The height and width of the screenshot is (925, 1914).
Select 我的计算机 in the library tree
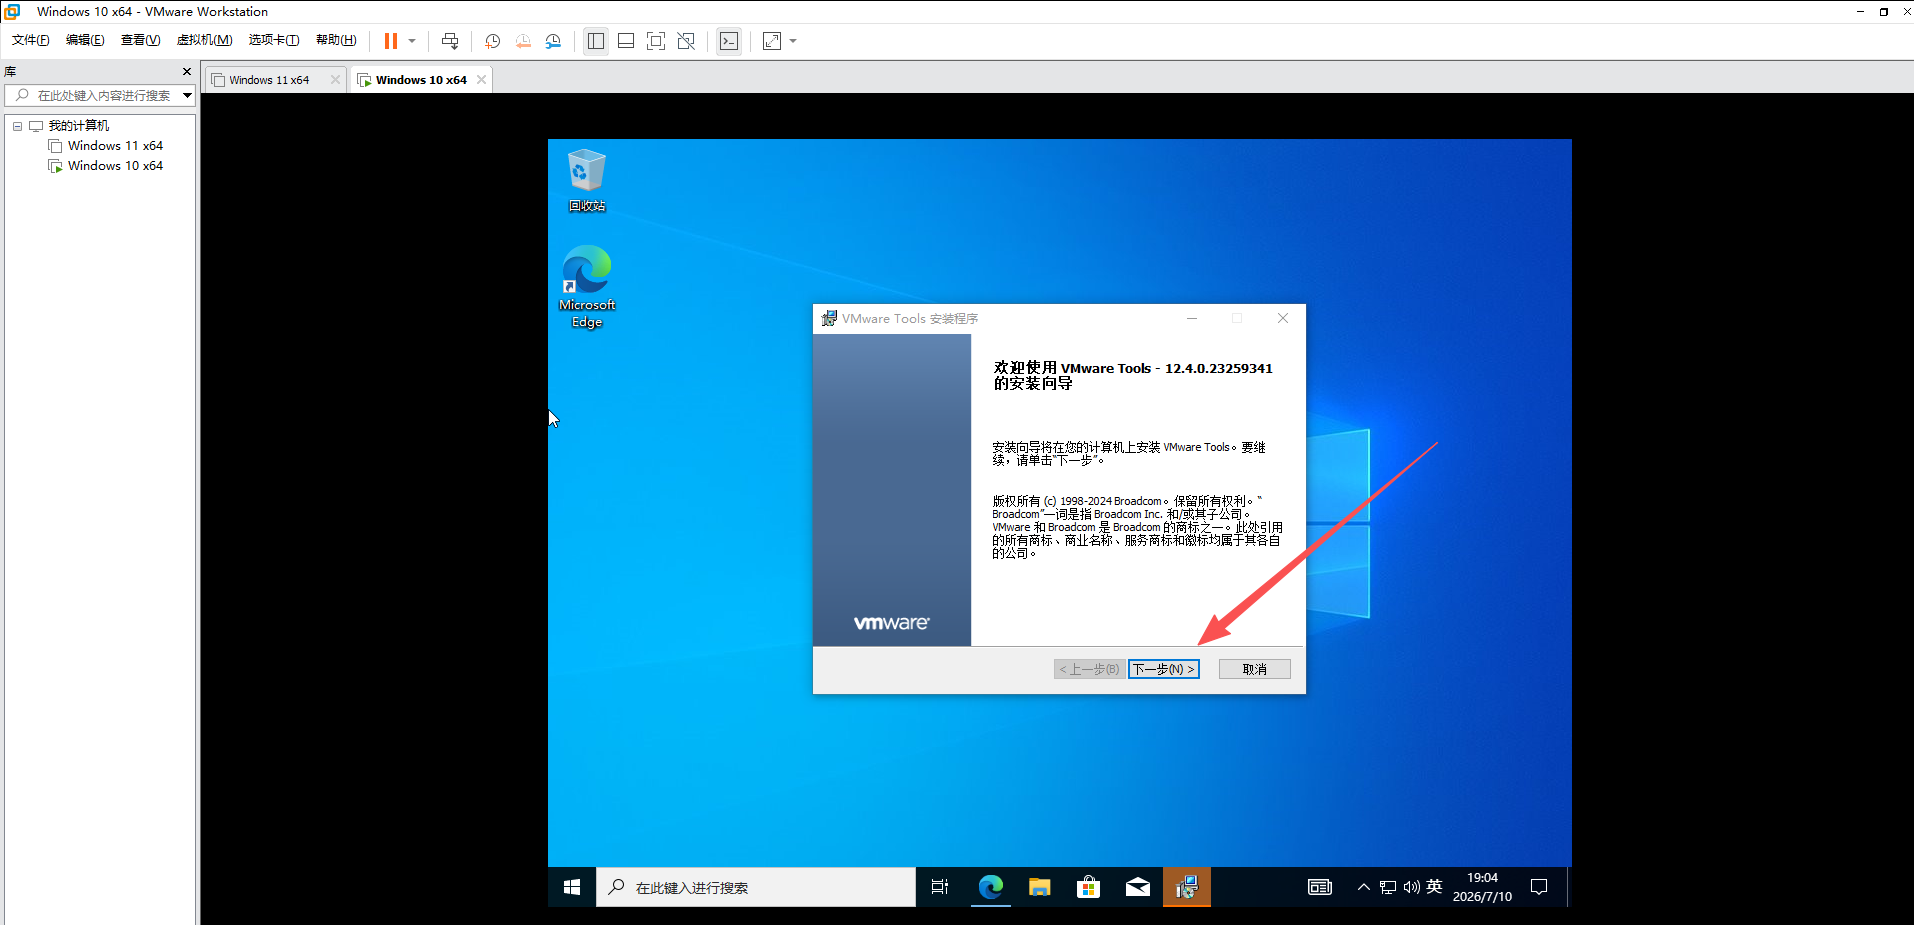click(79, 126)
